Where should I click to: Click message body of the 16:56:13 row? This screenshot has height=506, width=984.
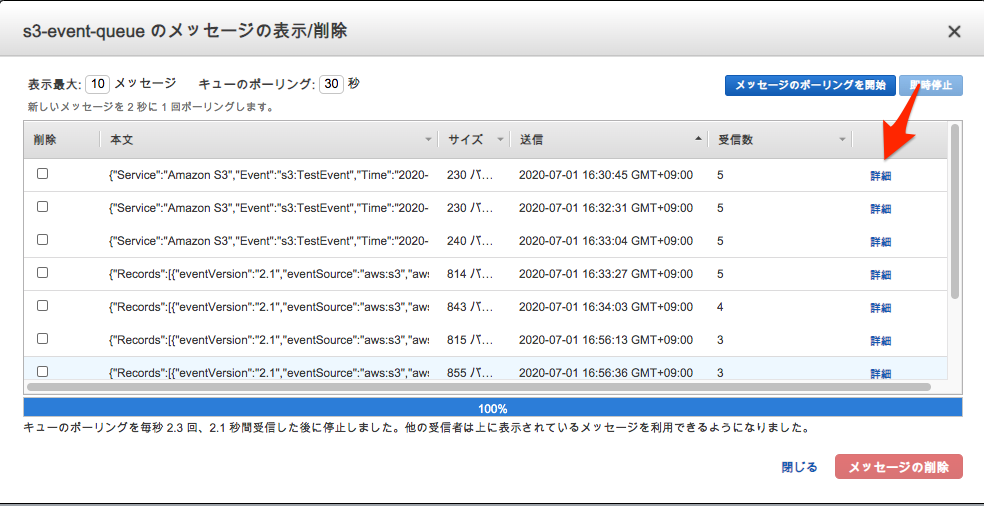(269, 340)
